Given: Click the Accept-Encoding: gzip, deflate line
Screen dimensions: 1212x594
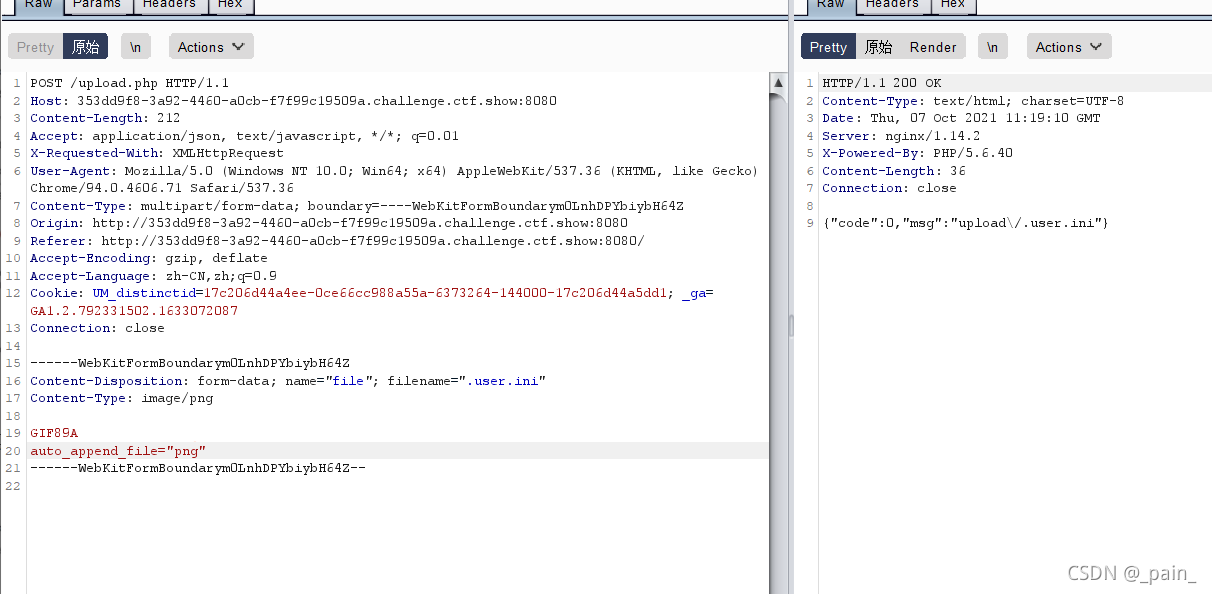Looking at the screenshot, I should [x=149, y=258].
